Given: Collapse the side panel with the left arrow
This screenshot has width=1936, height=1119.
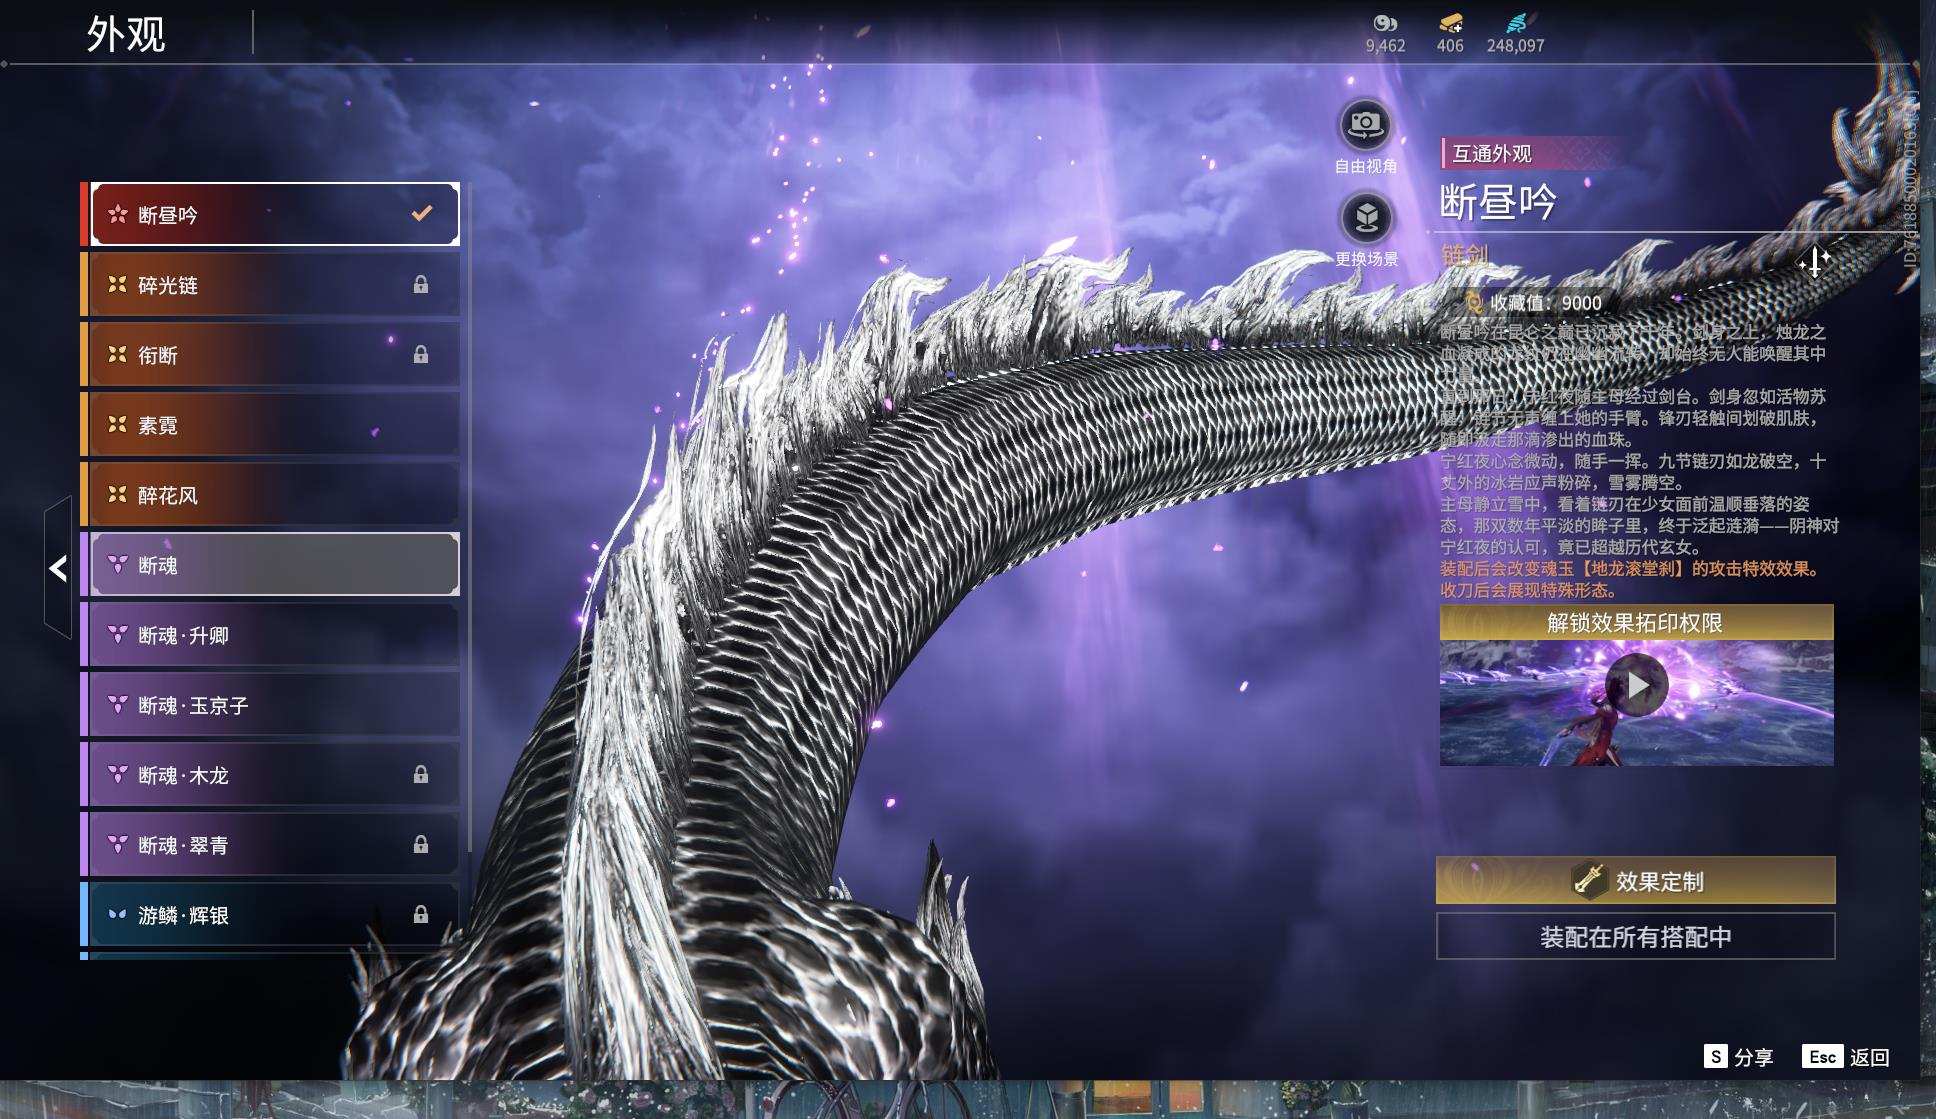Looking at the screenshot, I should [58, 568].
